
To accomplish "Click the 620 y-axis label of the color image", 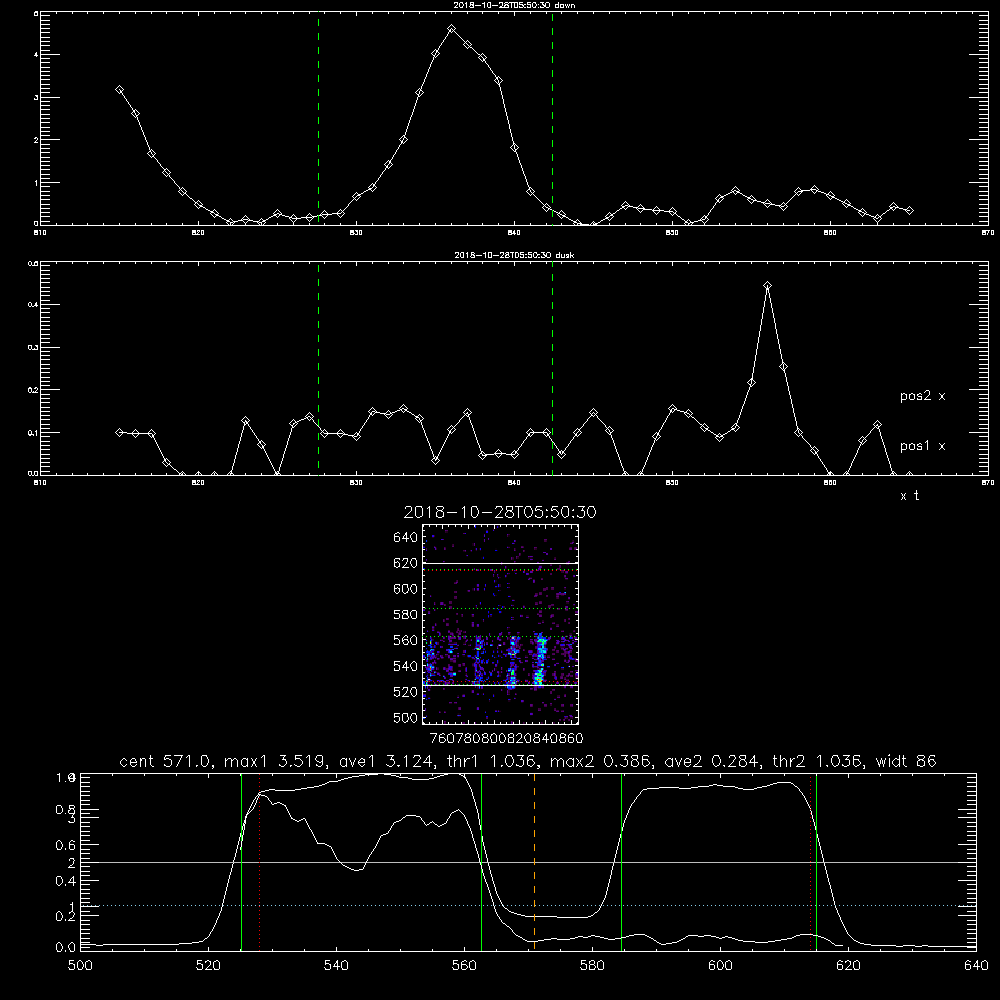I will point(406,563).
